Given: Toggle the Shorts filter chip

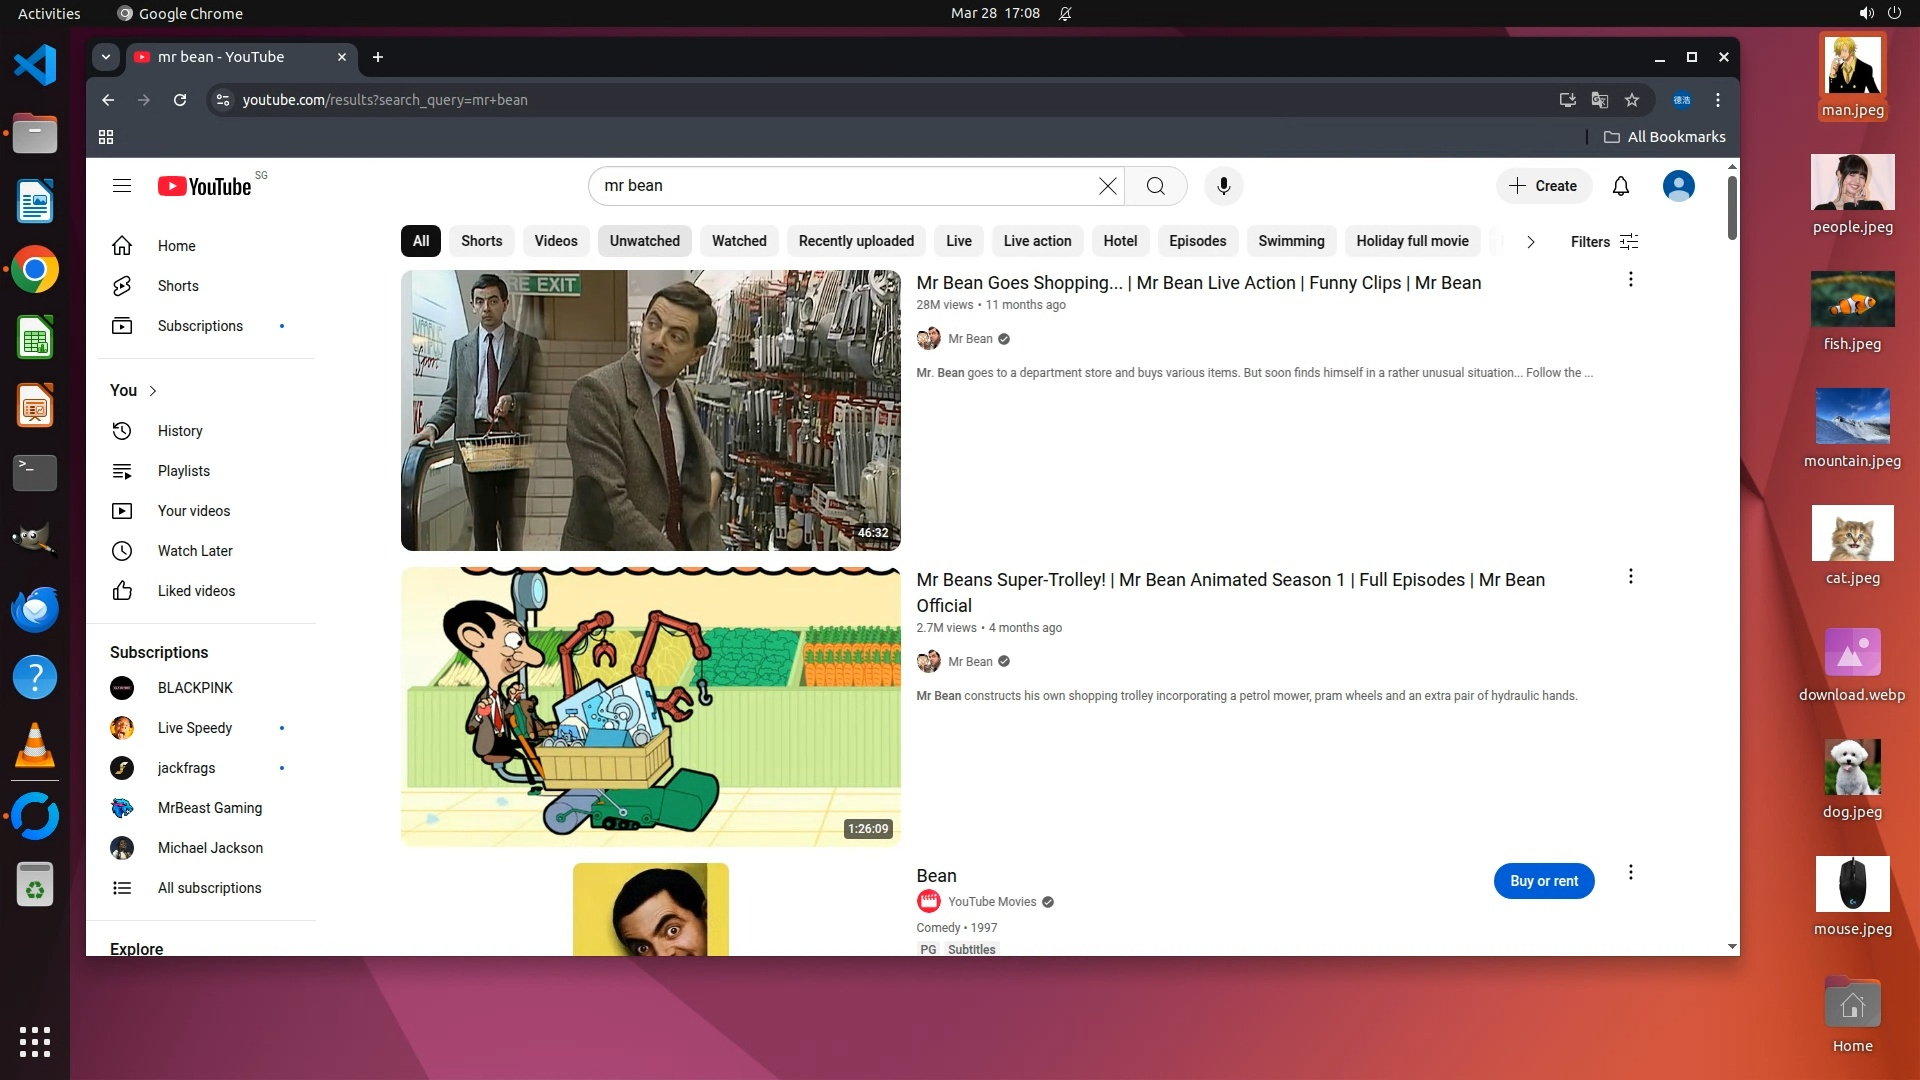Looking at the screenshot, I should [x=481, y=241].
